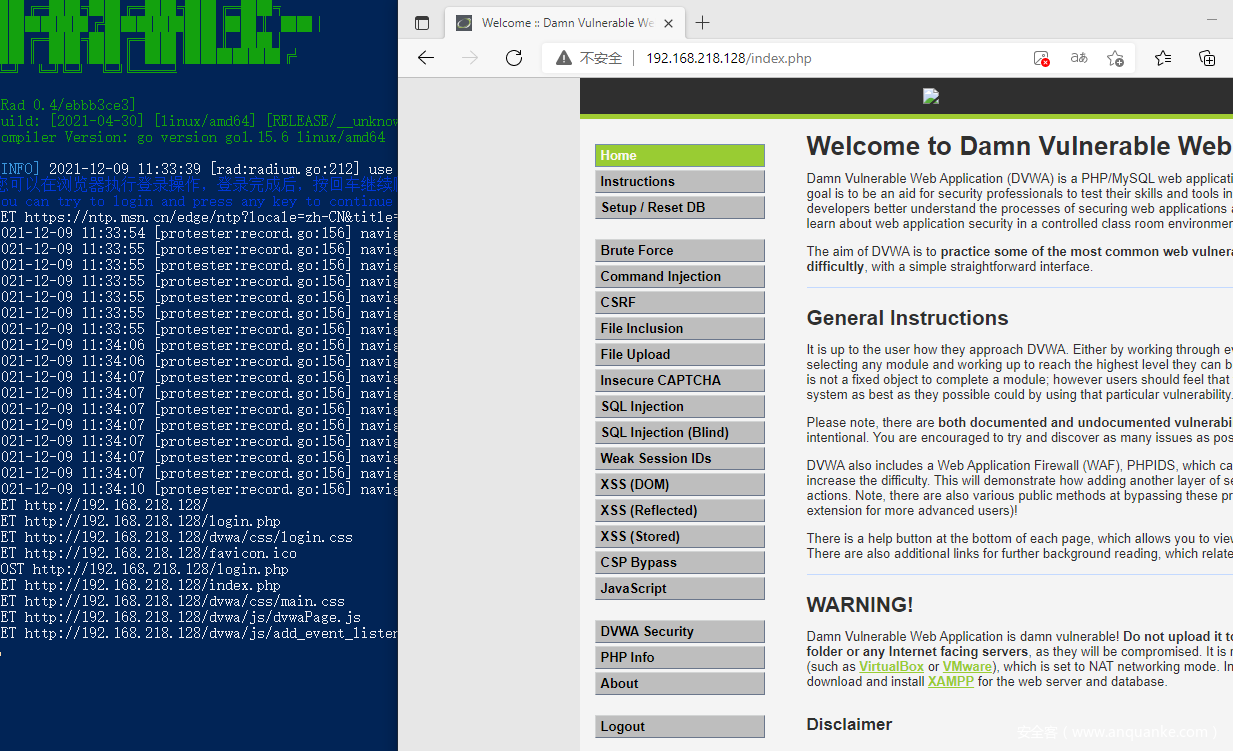Open the SQL Injection menu item

[679, 407]
